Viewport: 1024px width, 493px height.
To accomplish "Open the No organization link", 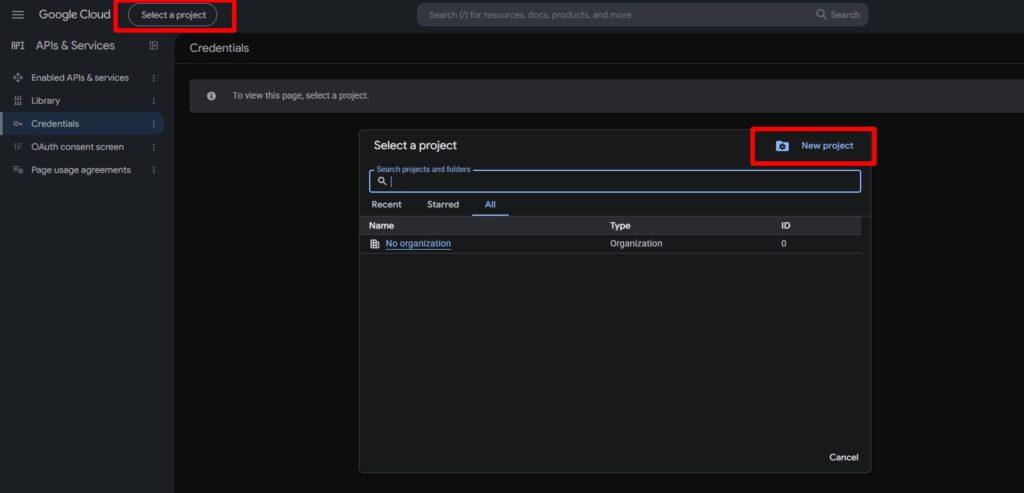I will [x=418, y=244].
